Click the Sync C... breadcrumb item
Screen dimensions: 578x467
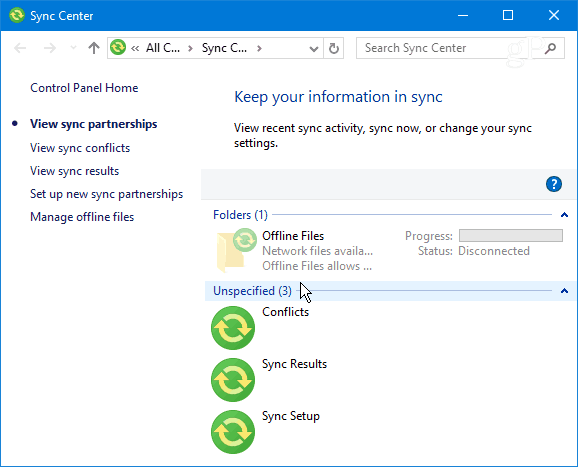coord(224,48)
